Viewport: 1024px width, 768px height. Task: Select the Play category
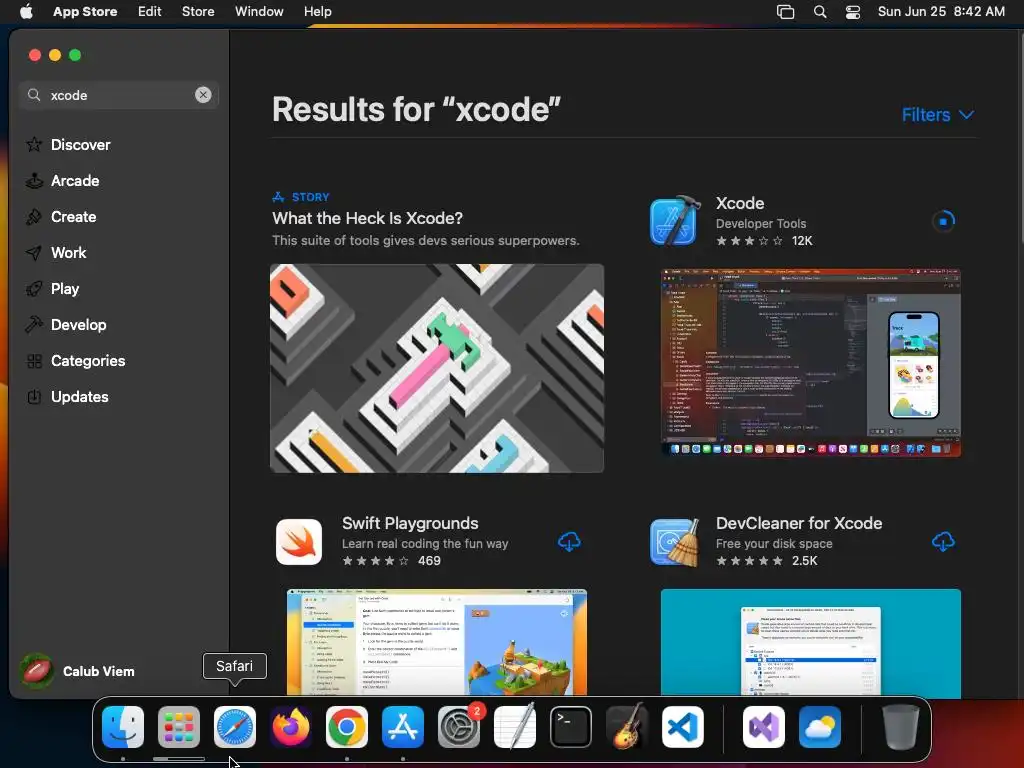52,289
